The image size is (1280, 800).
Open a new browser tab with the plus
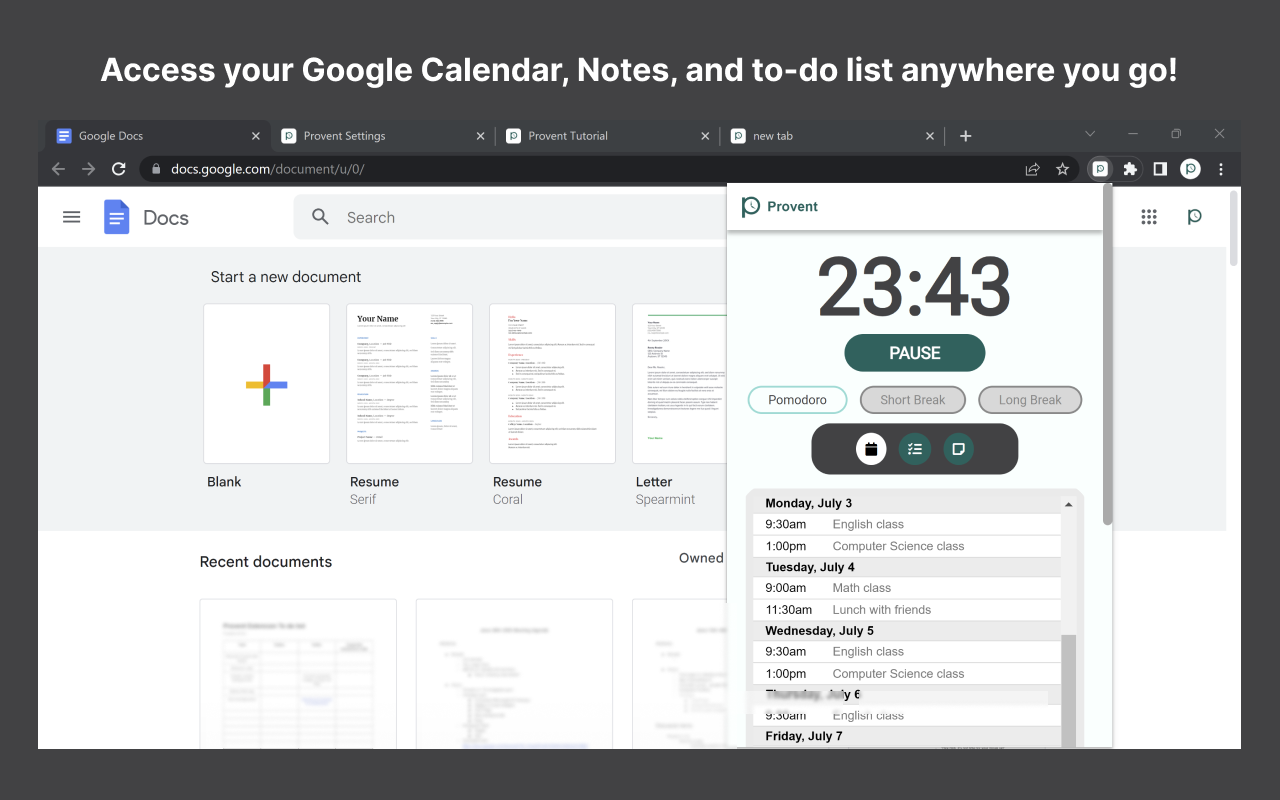click(x=965, y=136)
